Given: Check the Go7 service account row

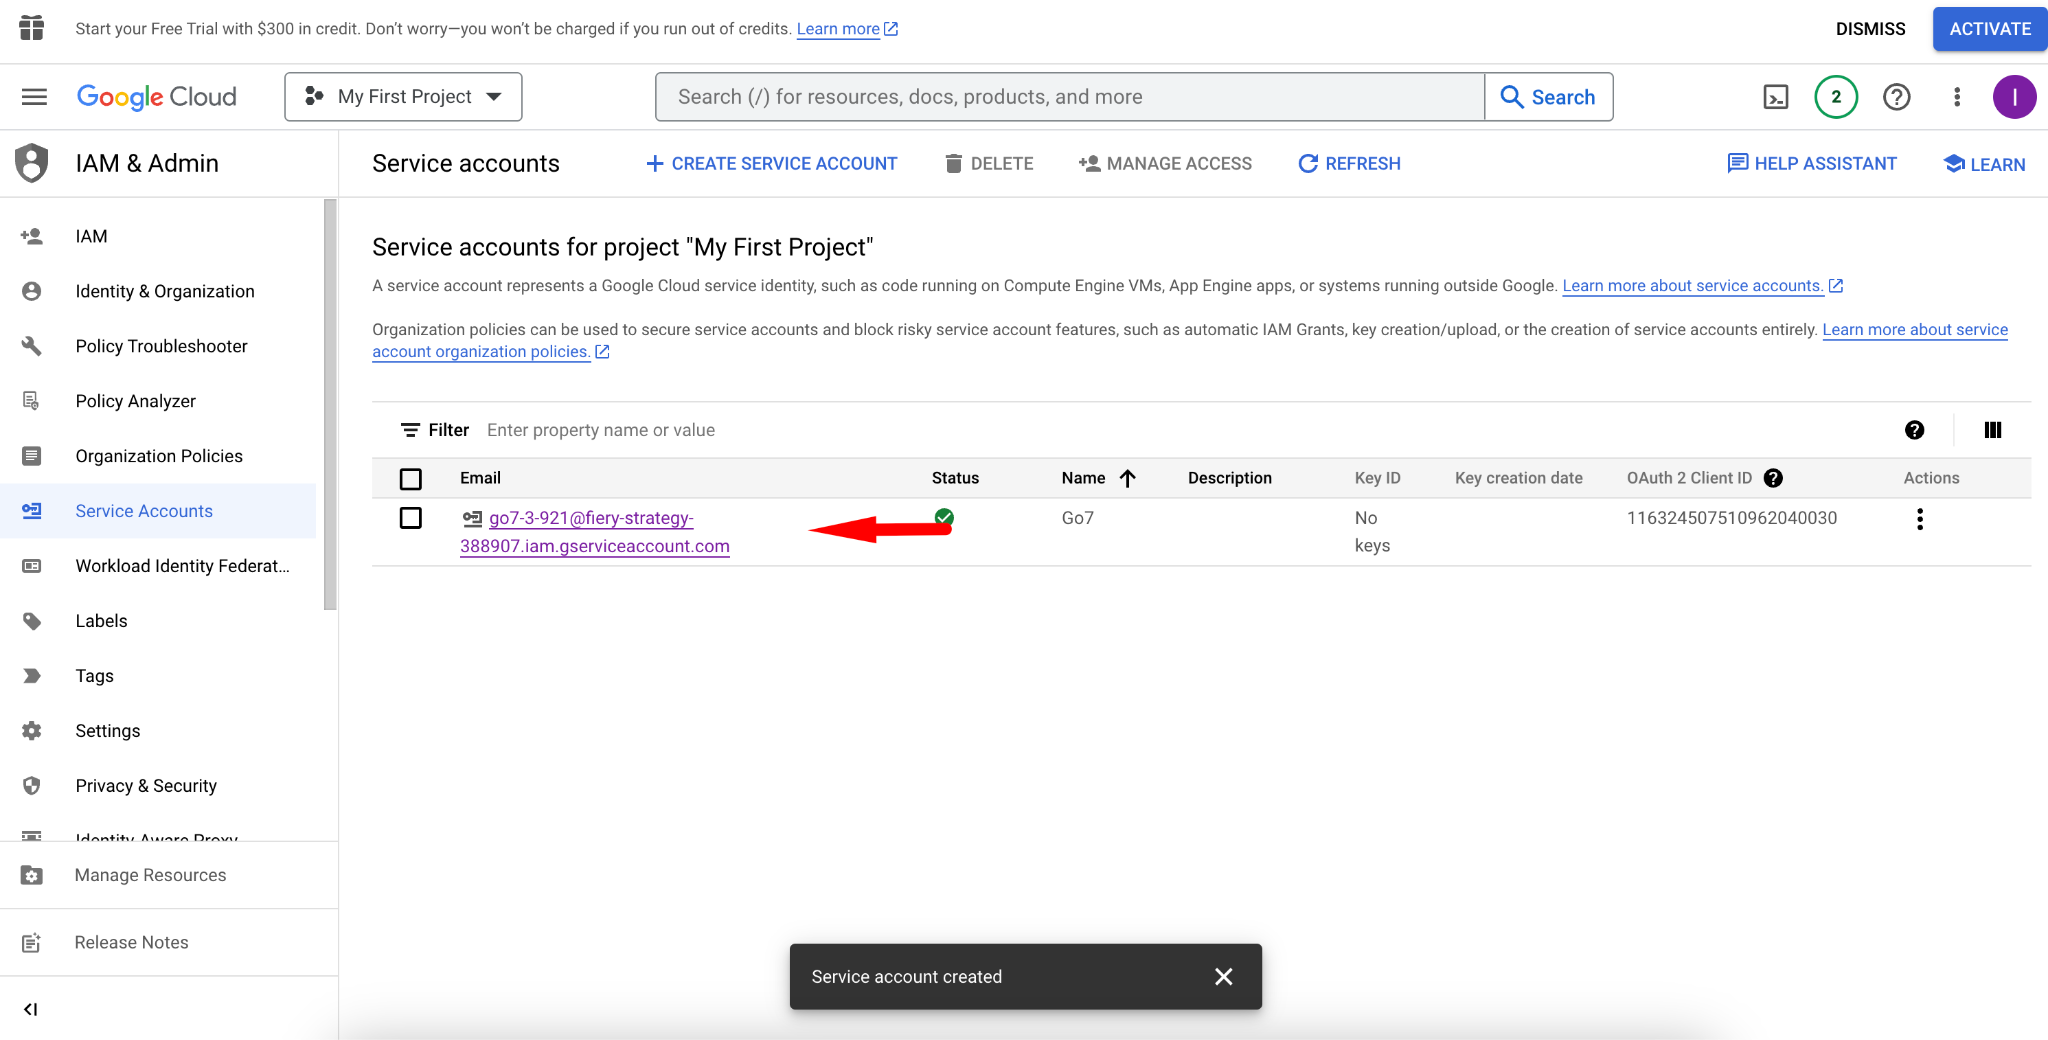Looking at the screenshot, I should coord(410,518).
